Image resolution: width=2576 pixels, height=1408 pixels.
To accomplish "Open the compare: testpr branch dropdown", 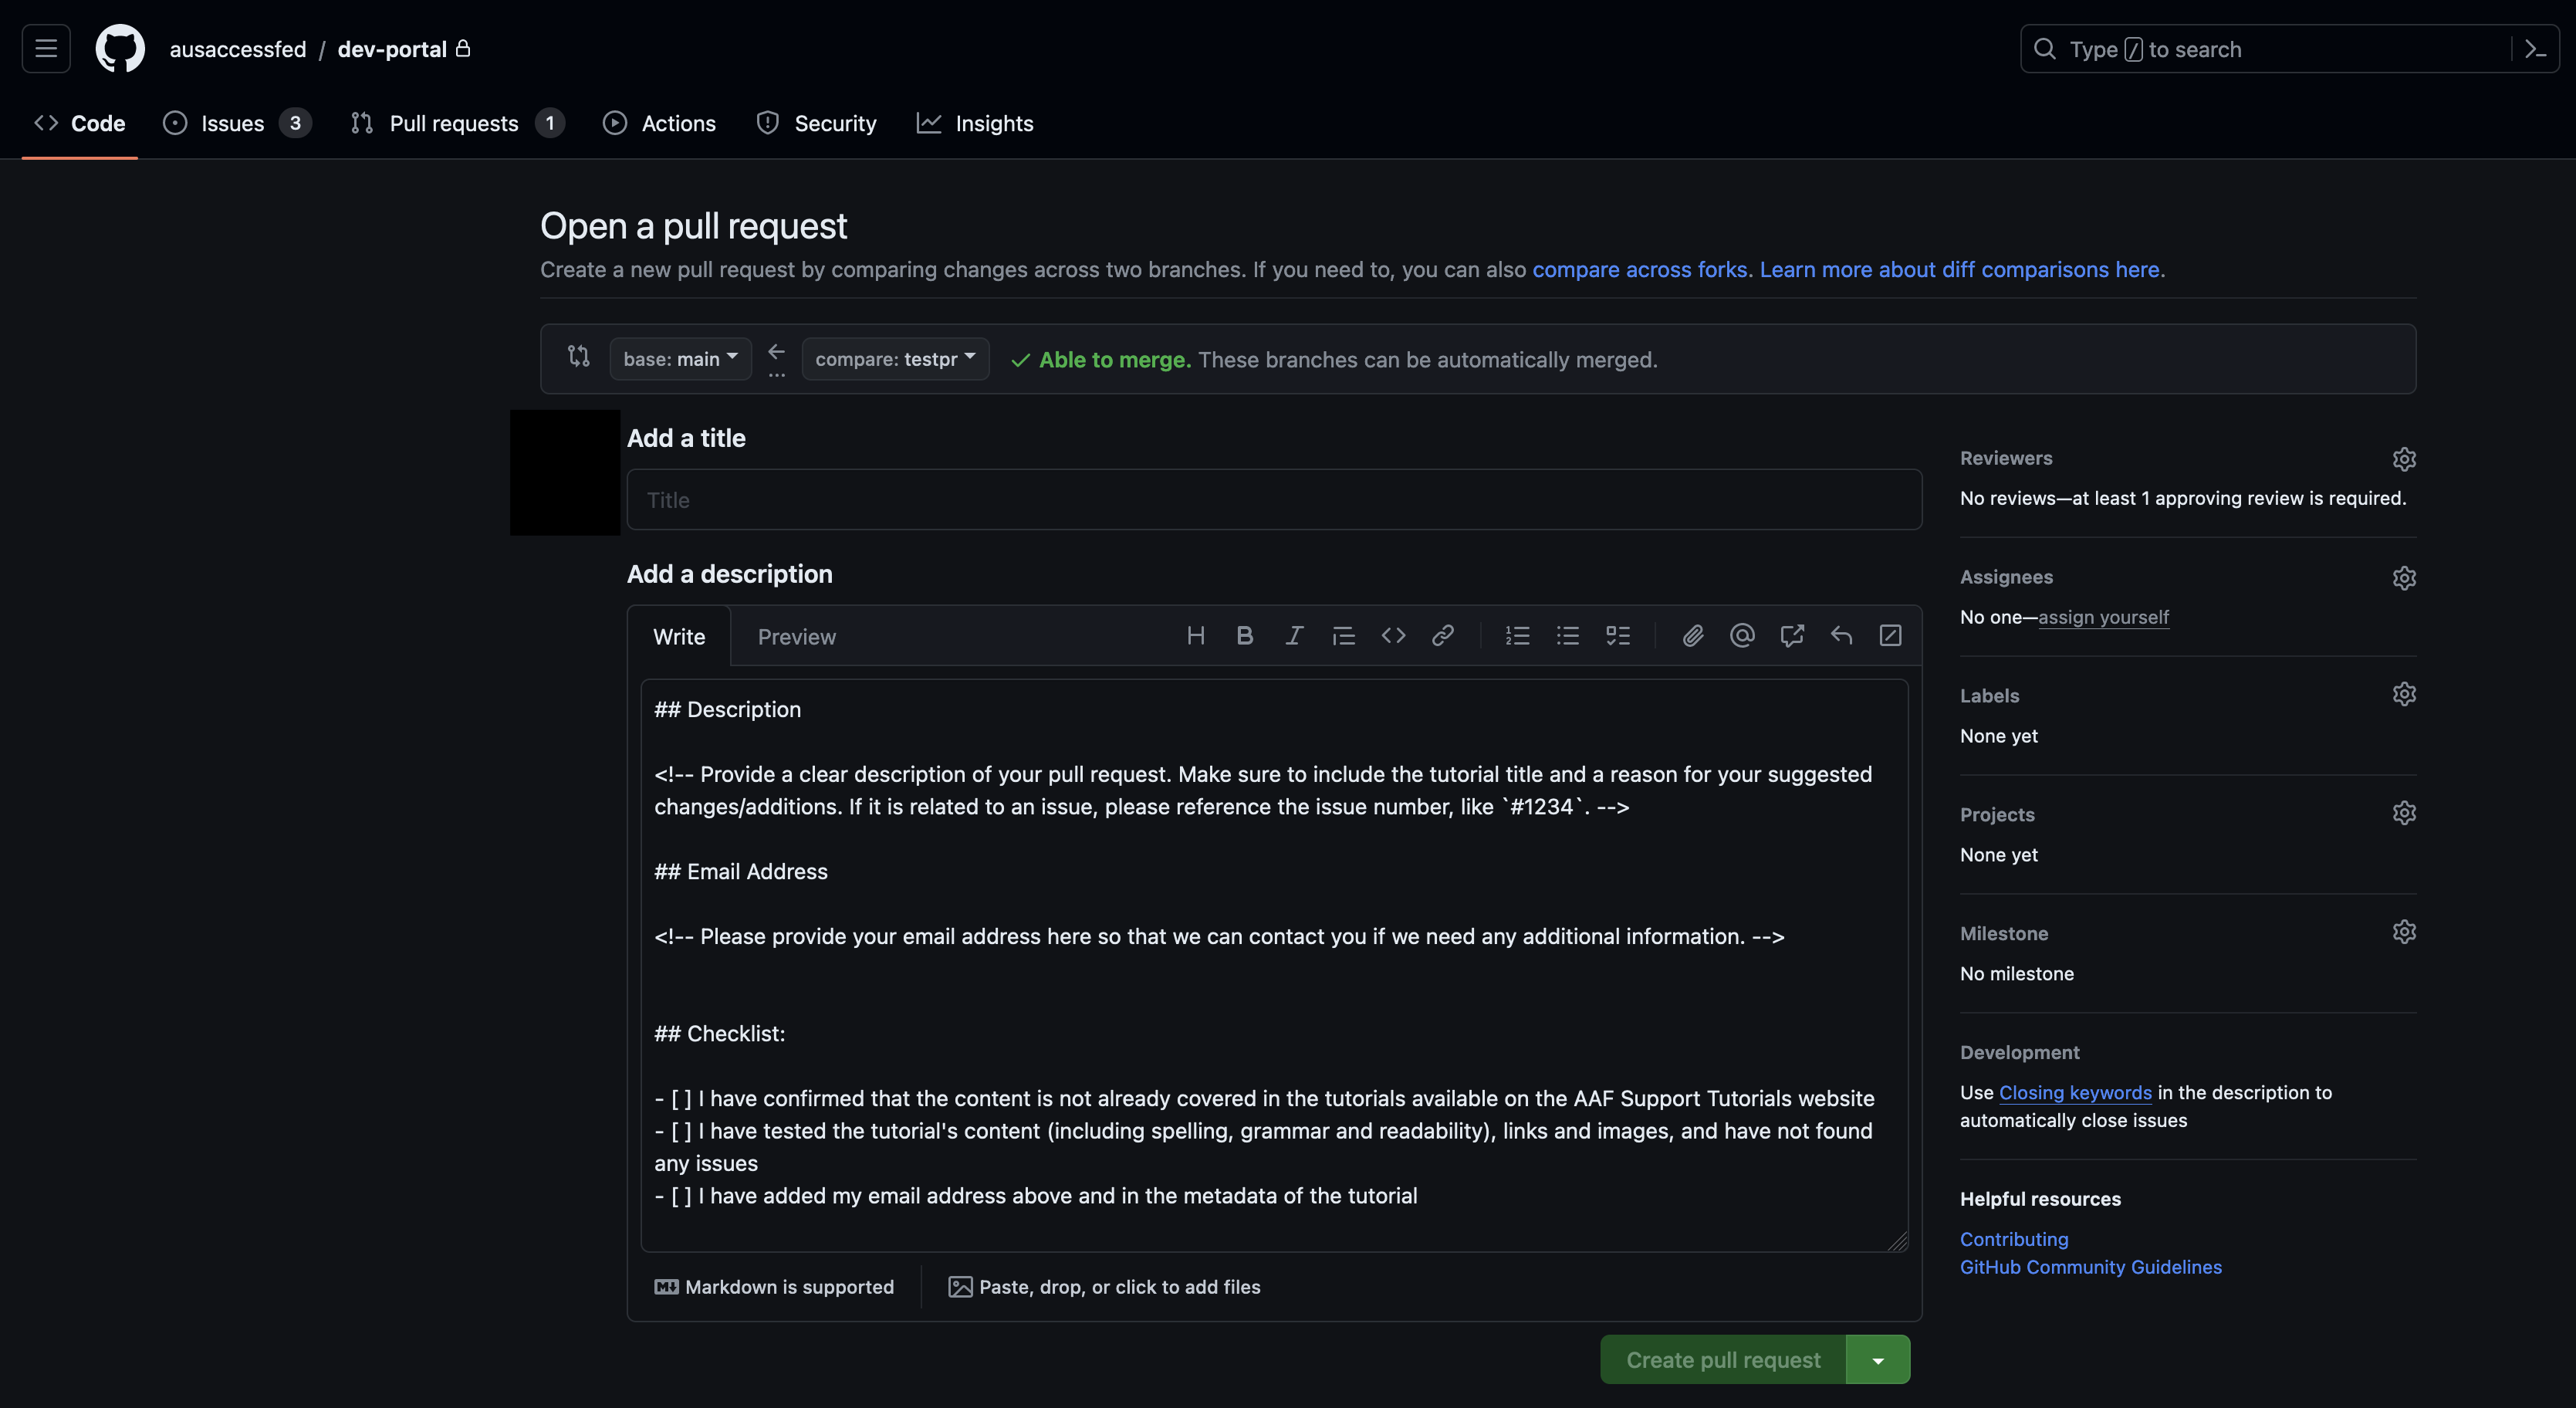I will click(895, 359).
